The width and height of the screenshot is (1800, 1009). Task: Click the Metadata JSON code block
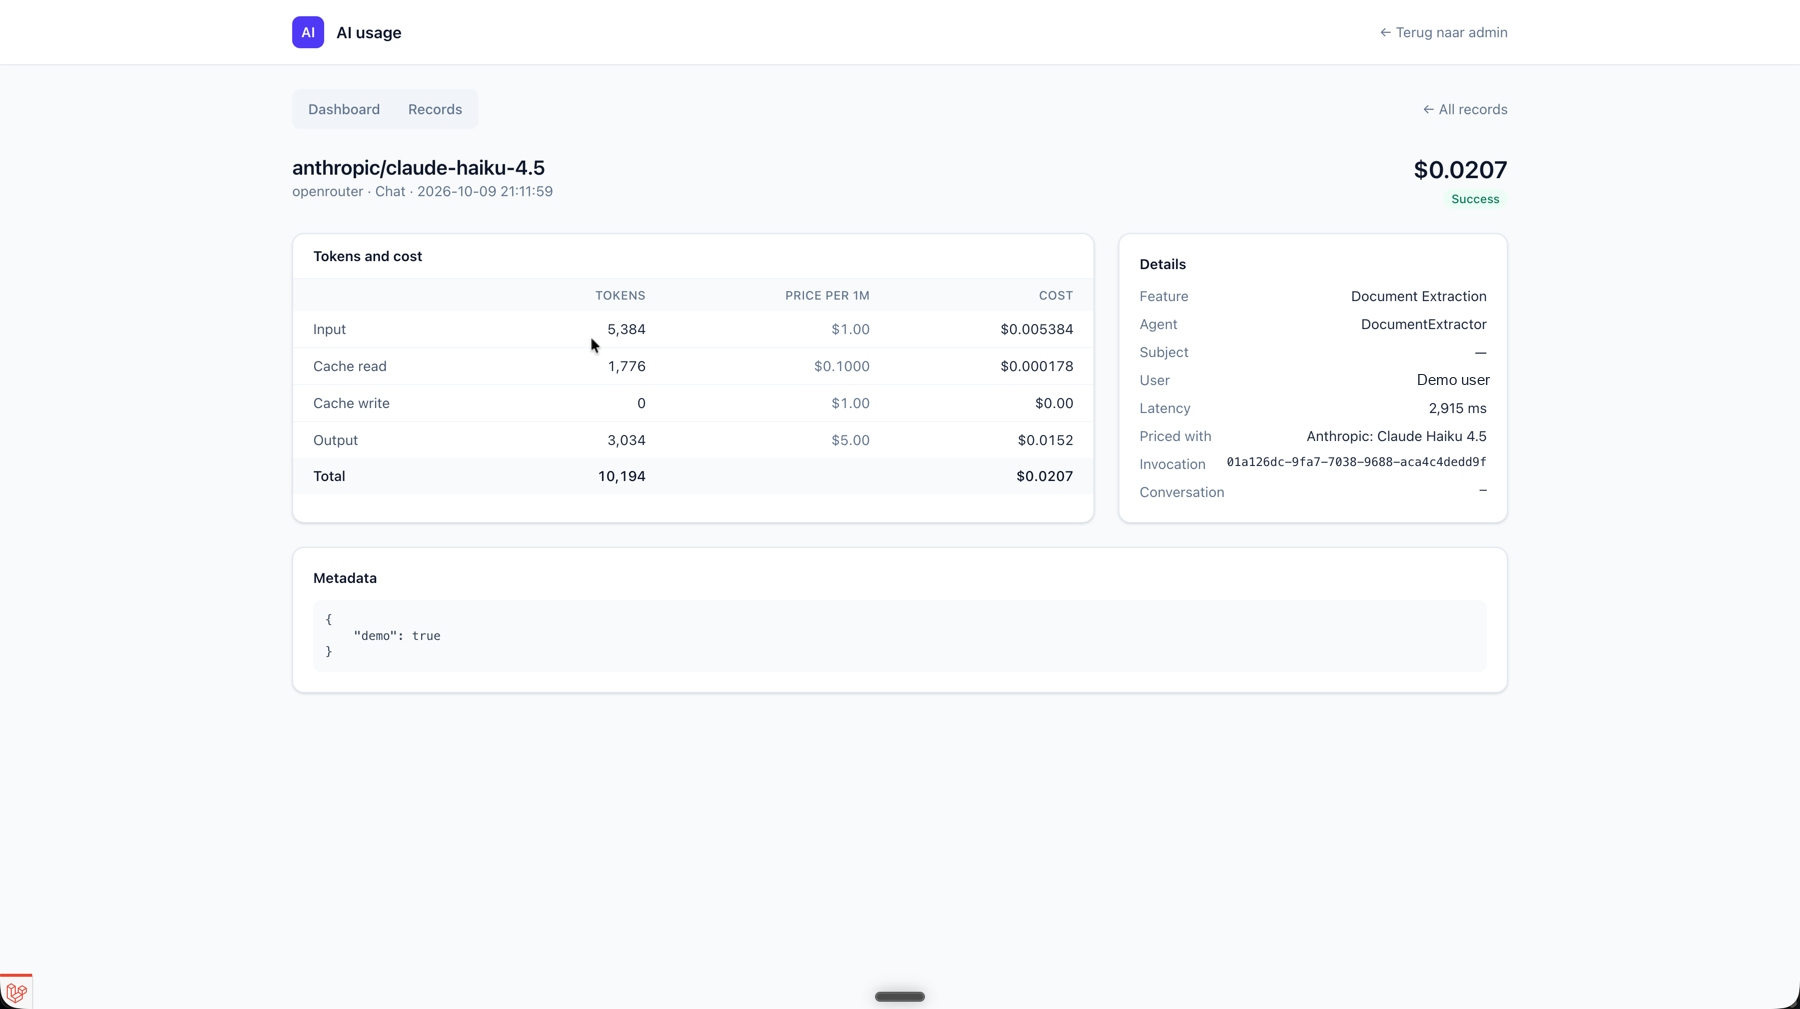[x=899, y=636]
